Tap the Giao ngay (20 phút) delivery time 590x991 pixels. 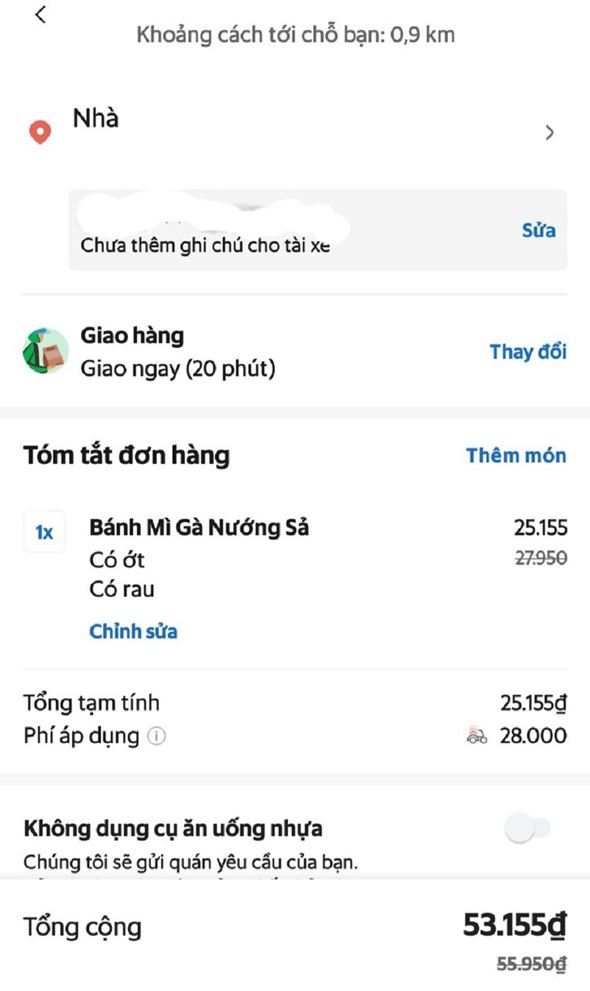pyautogui.click(x=178, y=368)
